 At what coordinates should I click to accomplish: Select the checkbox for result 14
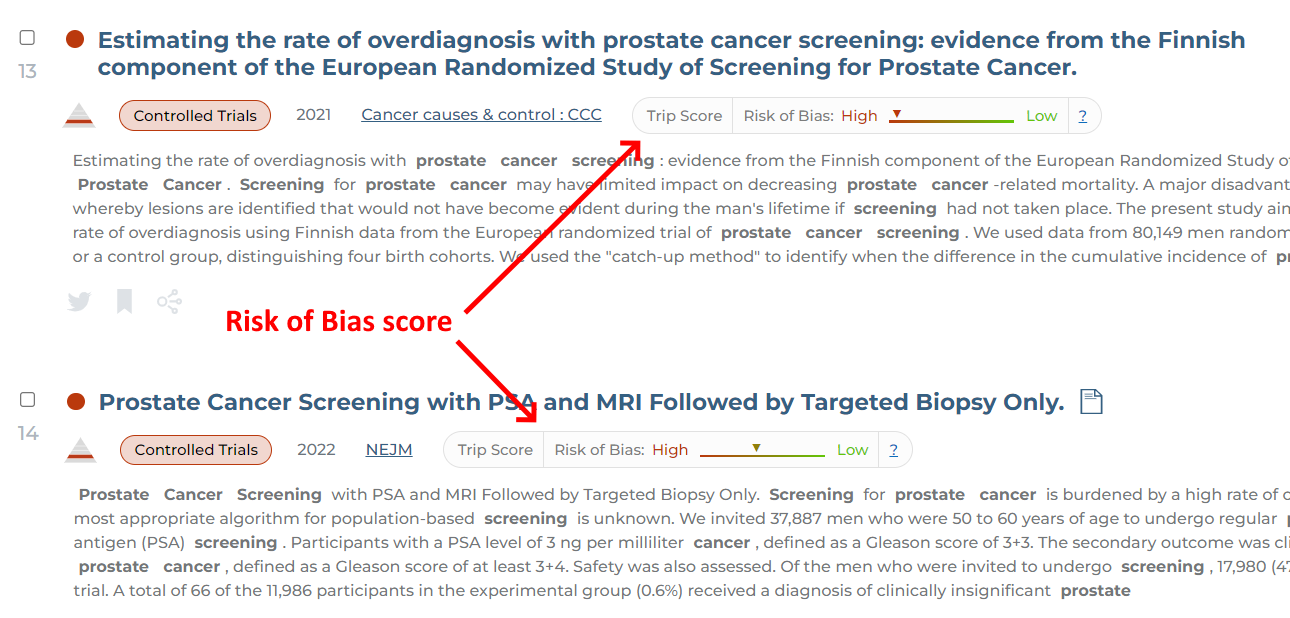[28, 399]
